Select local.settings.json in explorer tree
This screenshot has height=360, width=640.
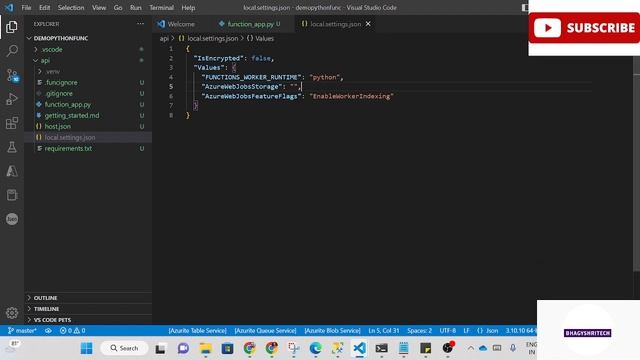click(x=88, y=138)
